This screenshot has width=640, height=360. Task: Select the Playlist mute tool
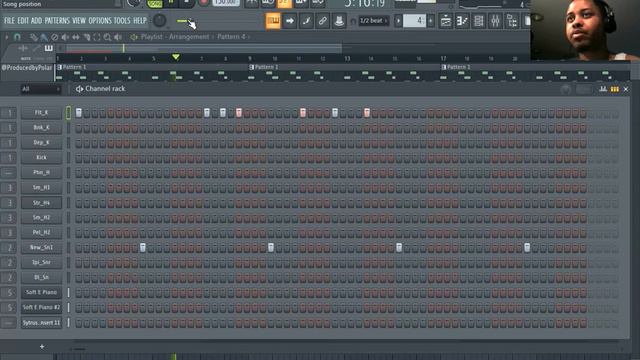(65, 37)
